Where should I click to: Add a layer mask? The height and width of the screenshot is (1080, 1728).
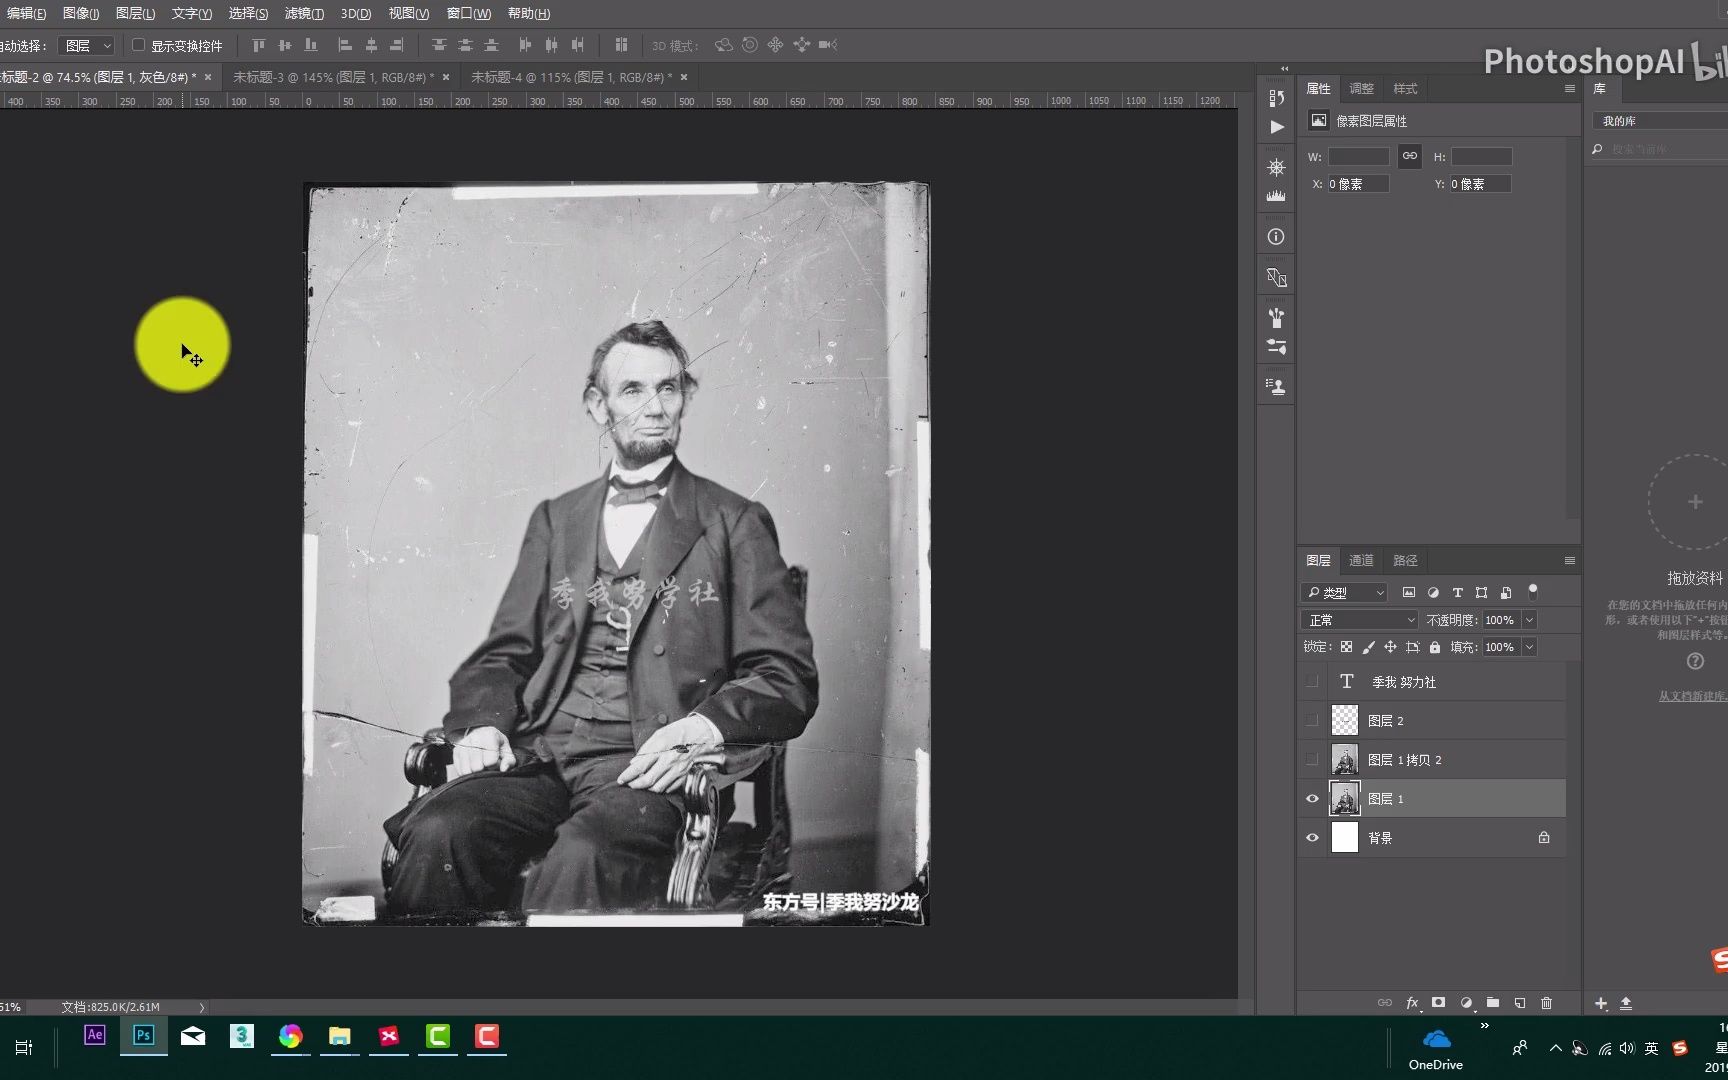click(x=1438, y=1002)
